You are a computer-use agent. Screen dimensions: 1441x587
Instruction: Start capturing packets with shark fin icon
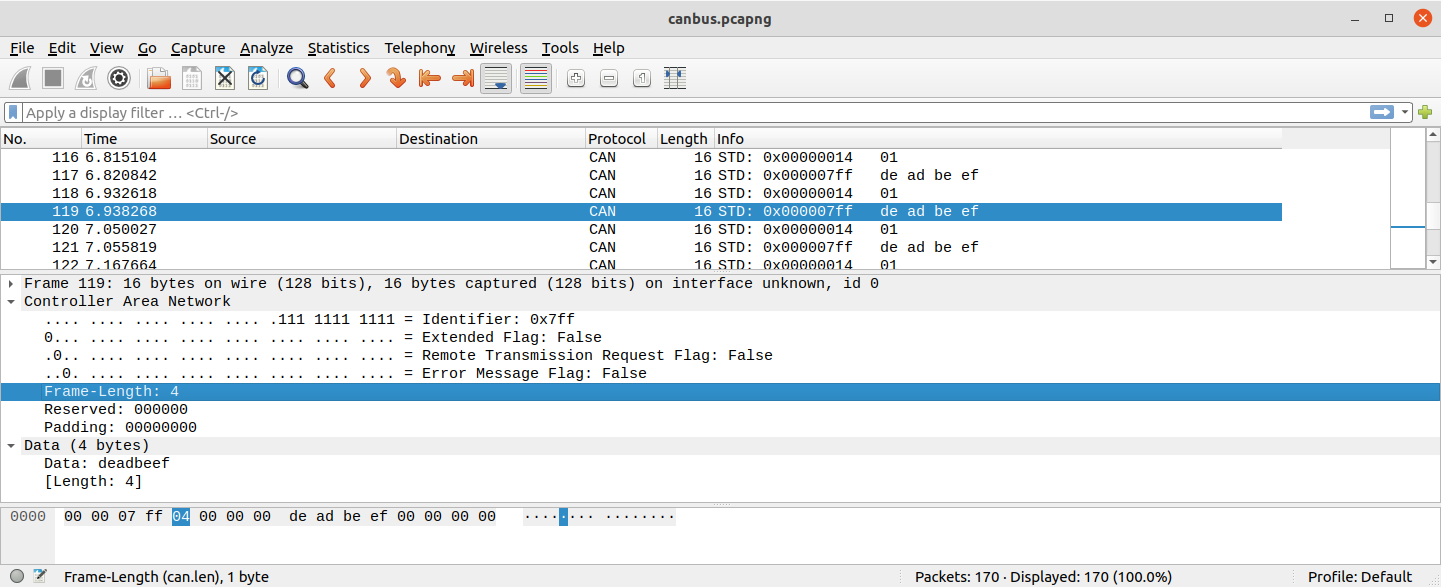point(22,78)
